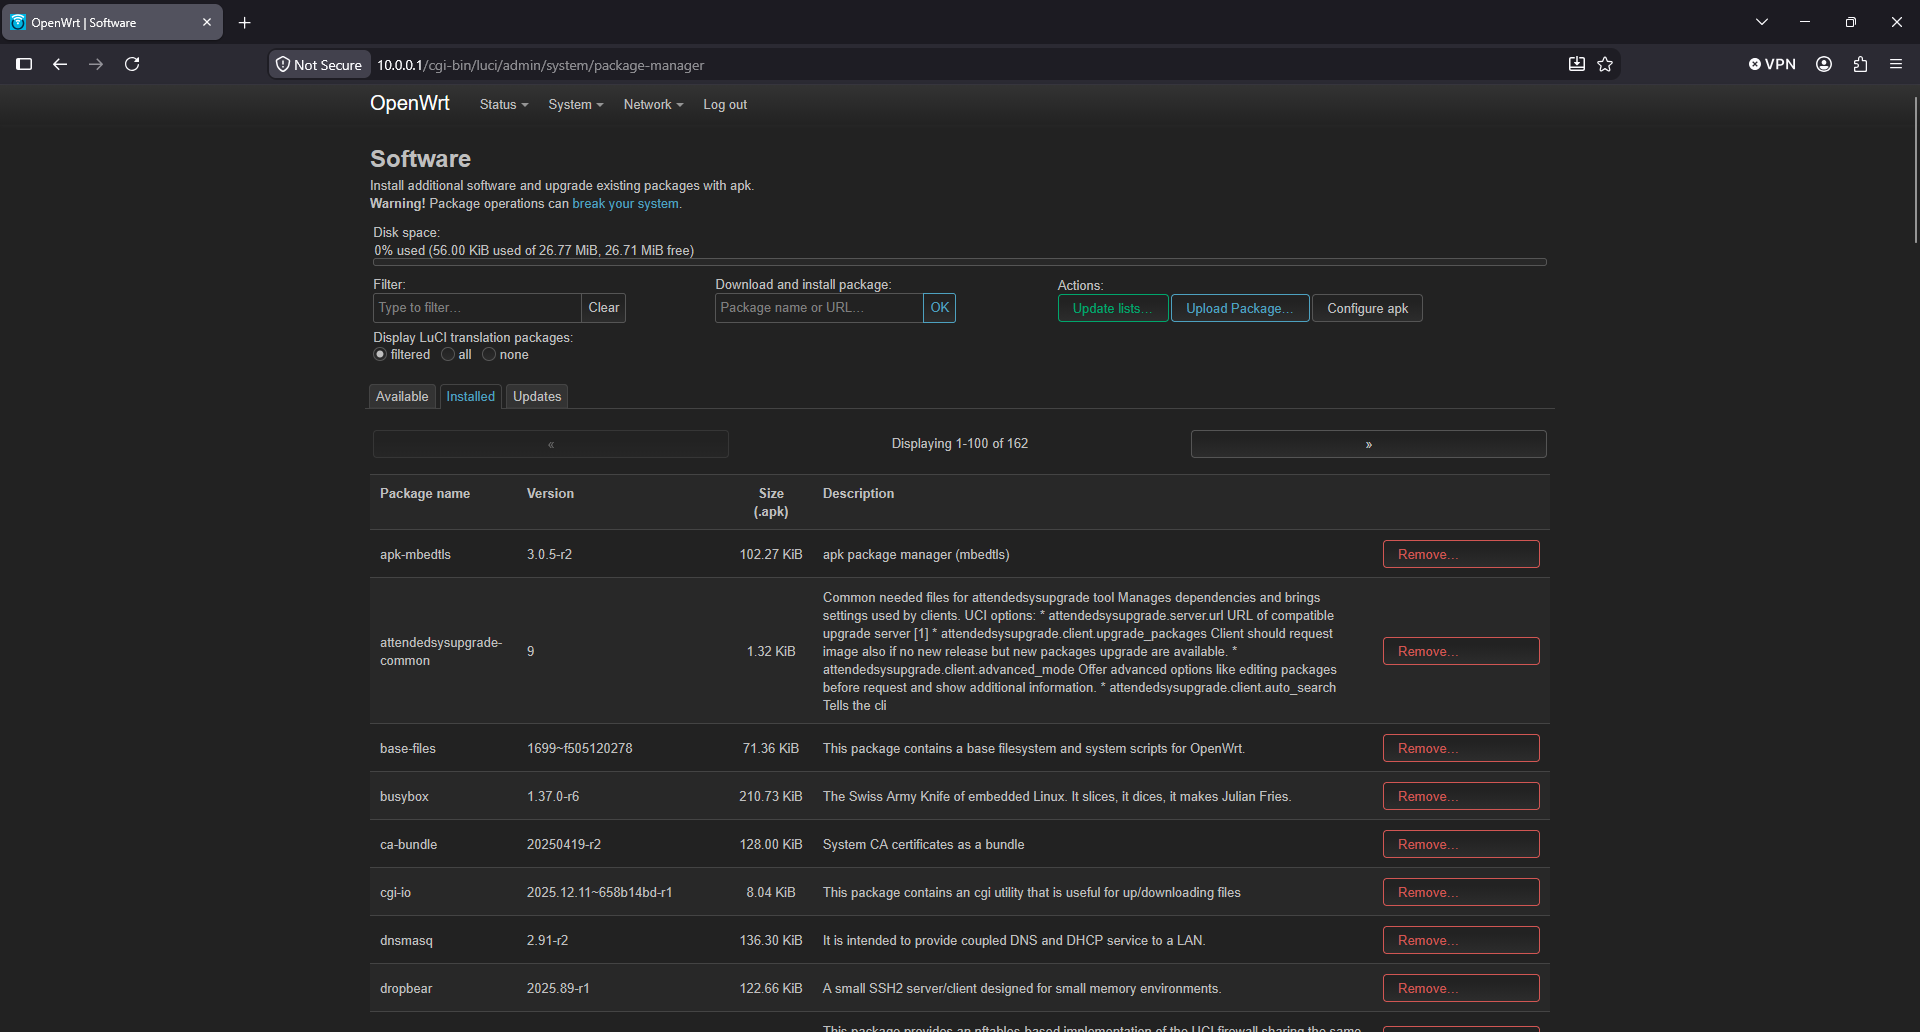Click the Type to filter input field
1920x1032 pixels.
point(477,308)
